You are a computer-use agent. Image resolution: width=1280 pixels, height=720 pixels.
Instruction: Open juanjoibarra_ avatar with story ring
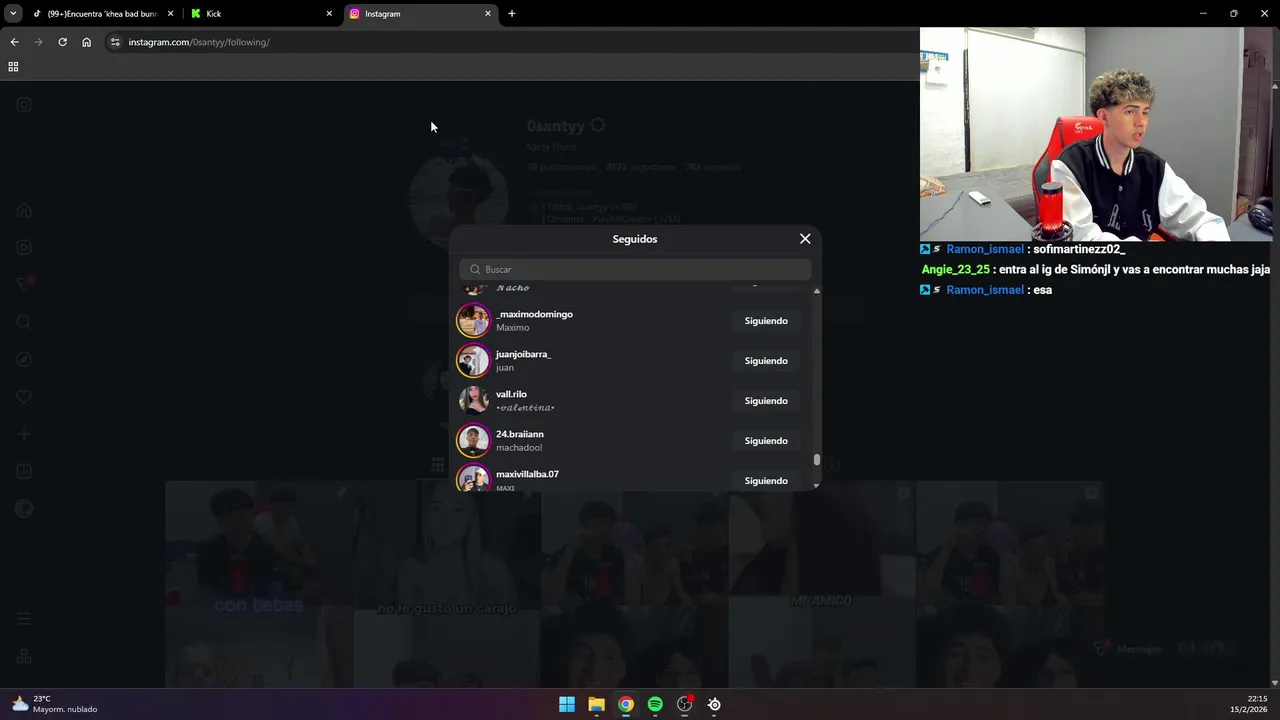coord(473,360)
